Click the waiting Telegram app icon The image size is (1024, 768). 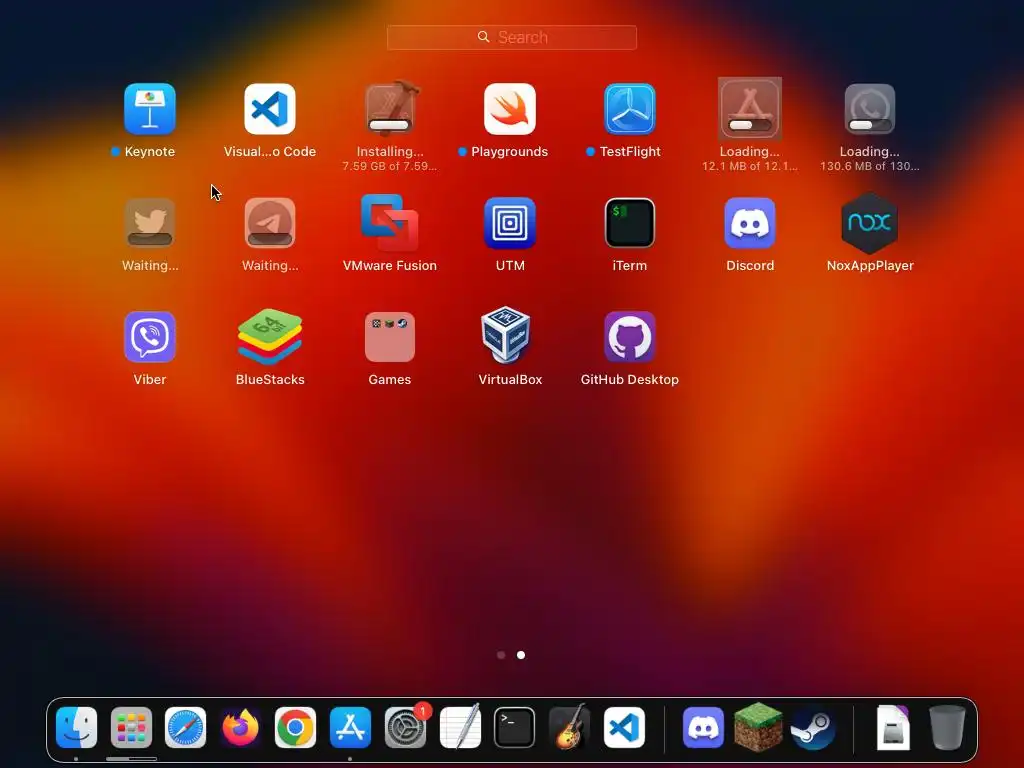click(x=270, y=223)
